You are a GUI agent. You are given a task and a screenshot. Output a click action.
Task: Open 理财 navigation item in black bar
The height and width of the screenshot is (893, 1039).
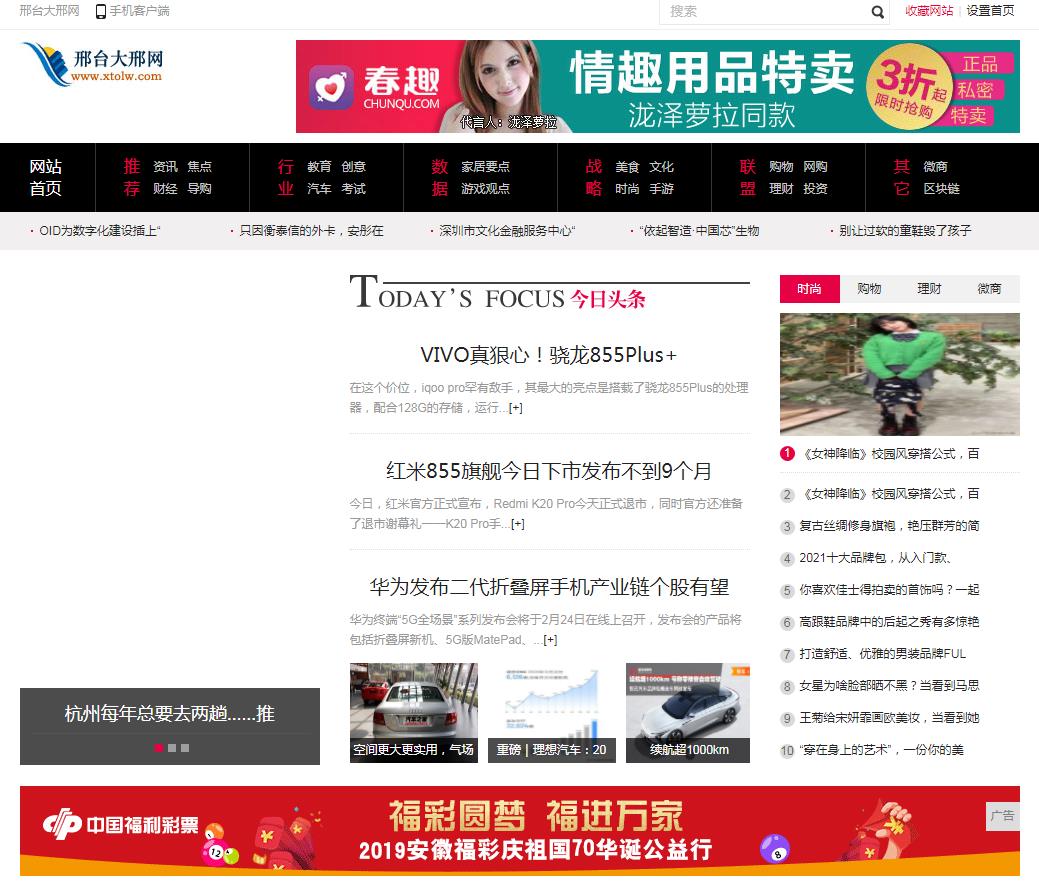point(781,189)
